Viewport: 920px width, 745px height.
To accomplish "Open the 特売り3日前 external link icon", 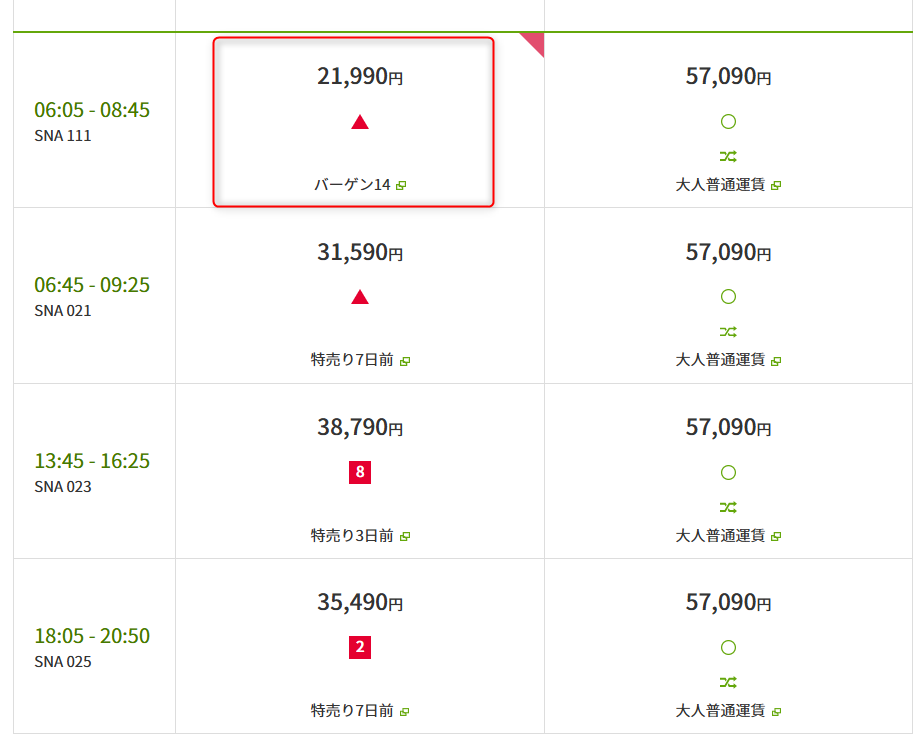I will click(405, 536).
